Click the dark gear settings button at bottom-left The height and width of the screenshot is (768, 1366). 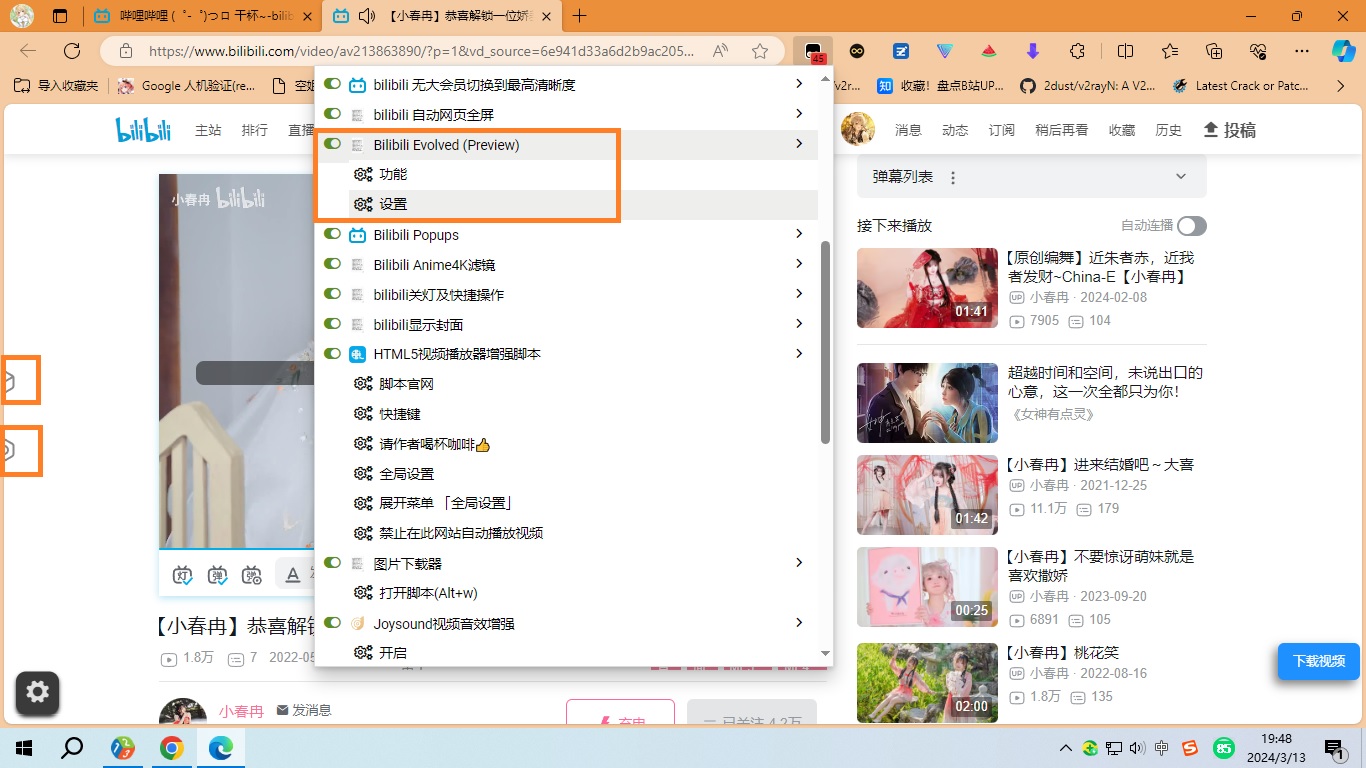pos(38,692)
